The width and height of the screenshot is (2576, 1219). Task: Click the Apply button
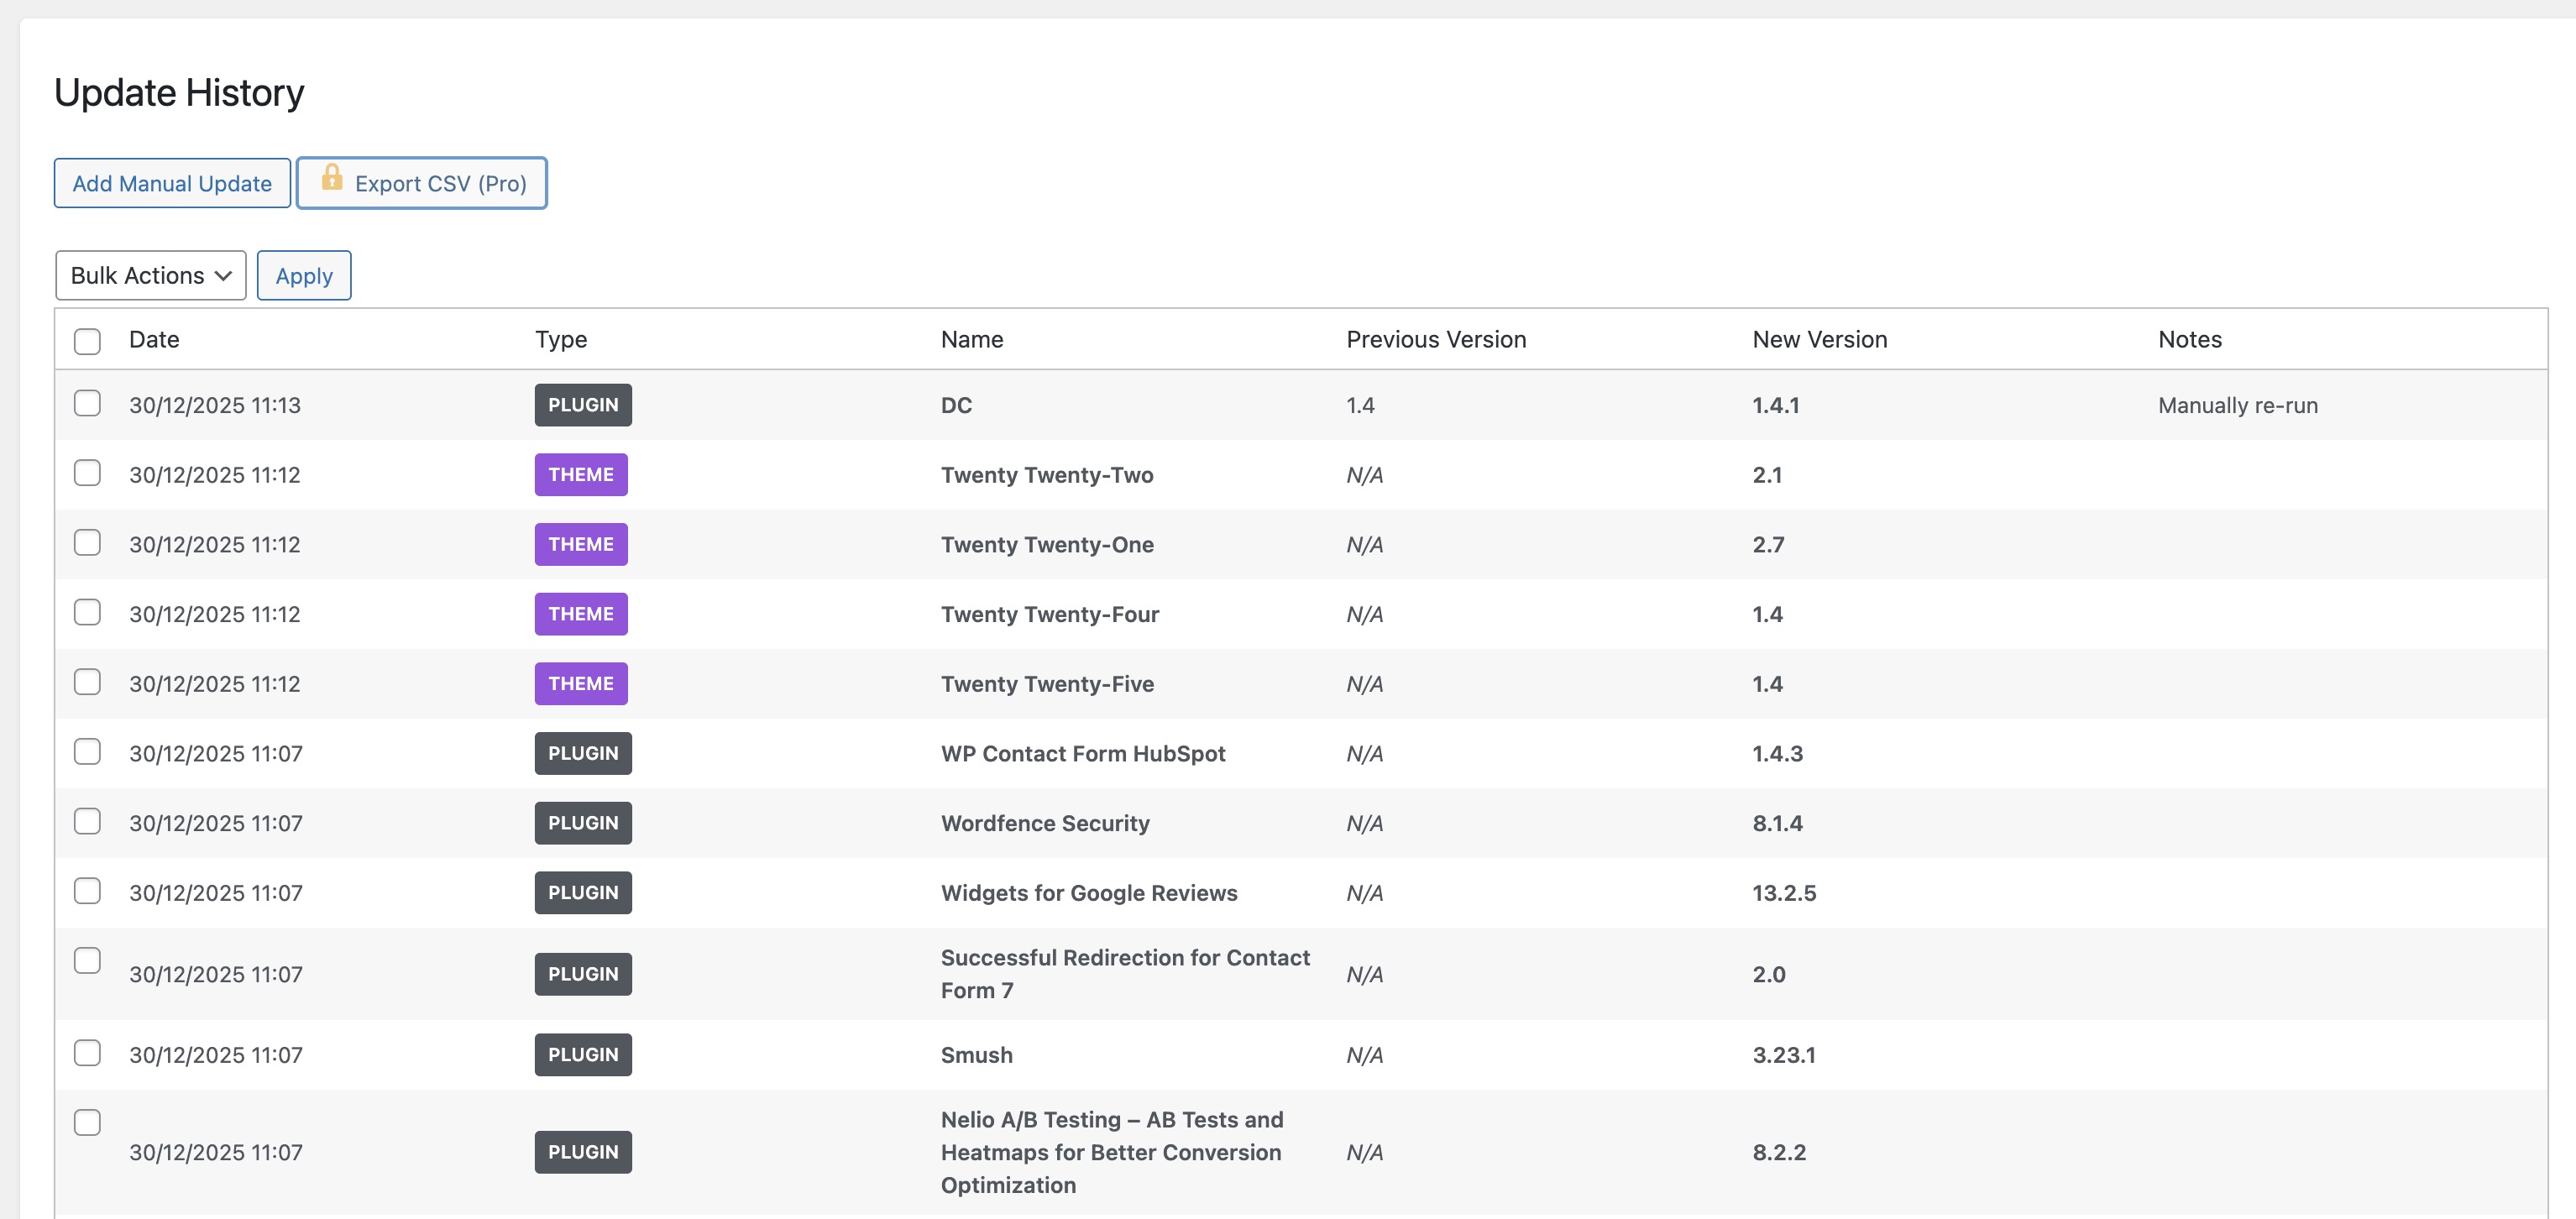pos(304,276)
